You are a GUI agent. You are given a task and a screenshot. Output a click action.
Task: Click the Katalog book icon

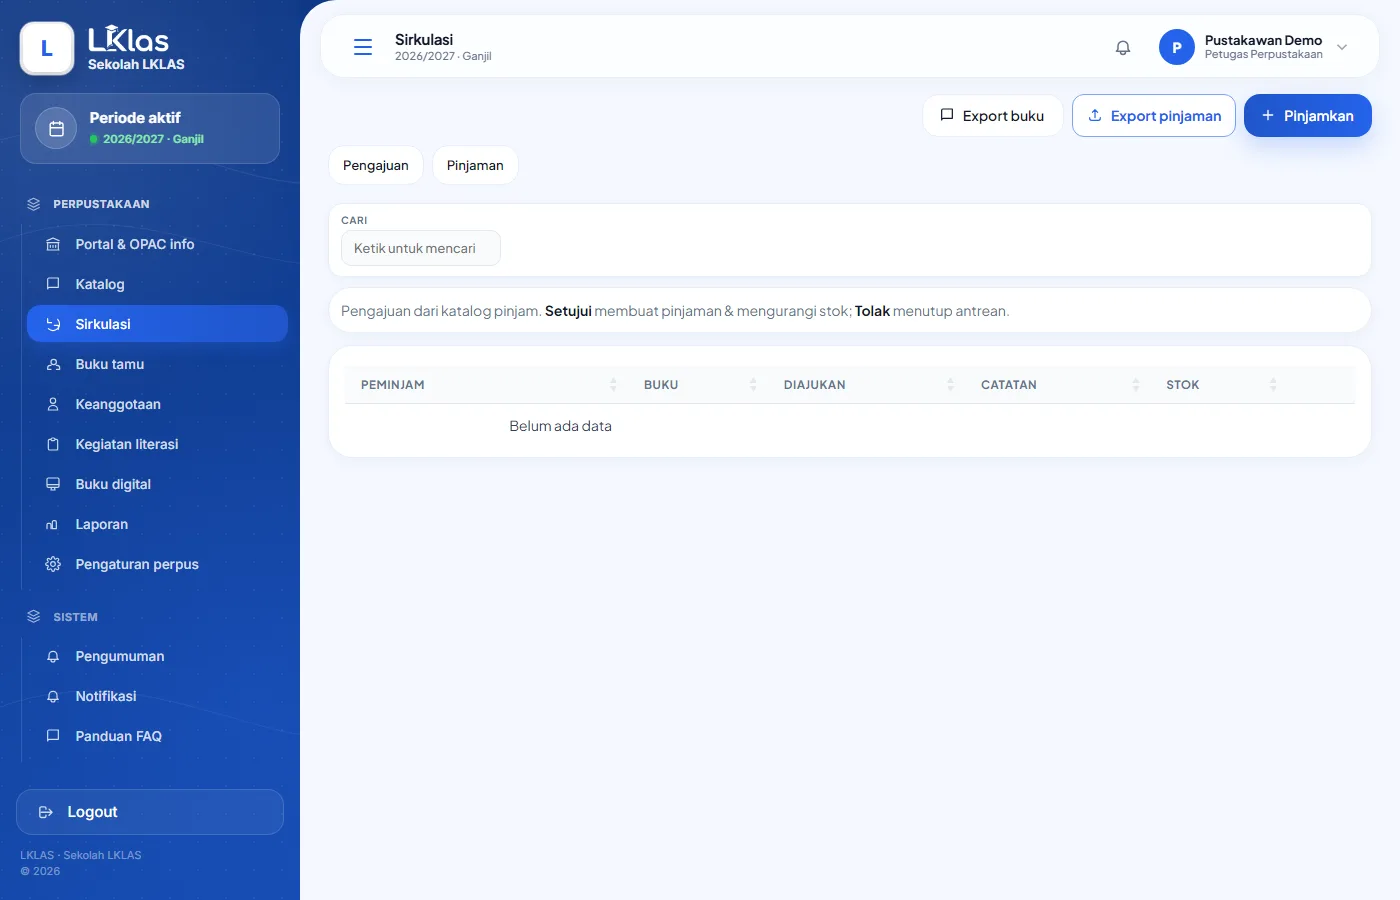click(x=53, y=284)
